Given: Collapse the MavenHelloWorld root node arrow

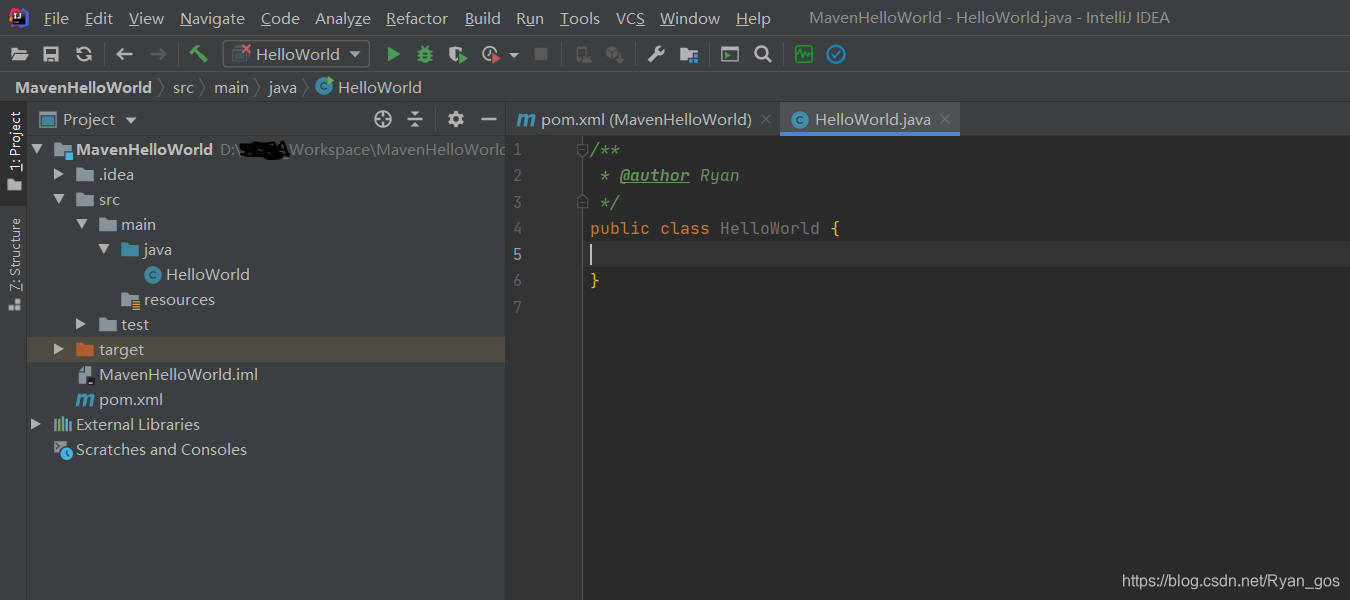Looking at the screenshot, I should [x=37, y=149].
